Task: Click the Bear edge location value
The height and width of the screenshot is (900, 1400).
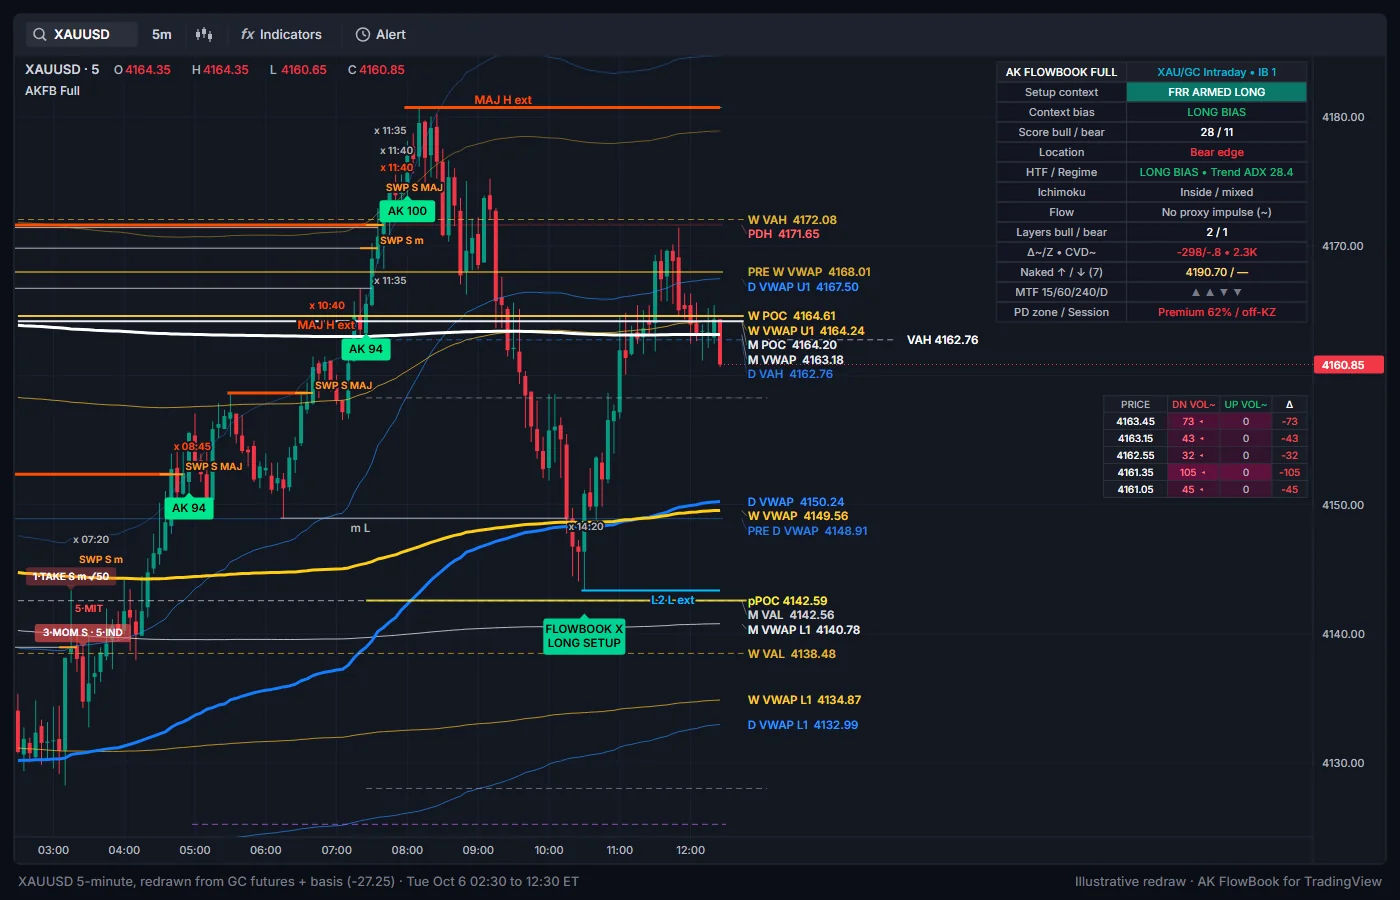Action: pyautogui.click(x=1216, y=152)
